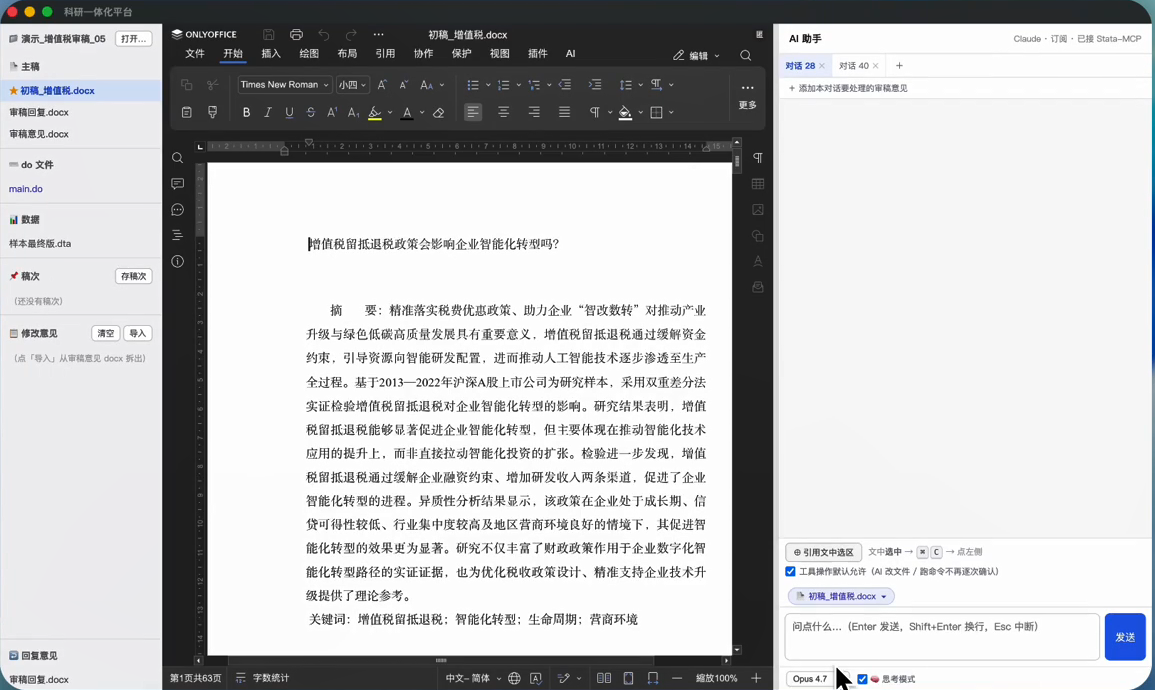Toggle strikethrough formatting
Image resolution: width=1155 pixels, height=690 pixels.
[x=310, y=113]
